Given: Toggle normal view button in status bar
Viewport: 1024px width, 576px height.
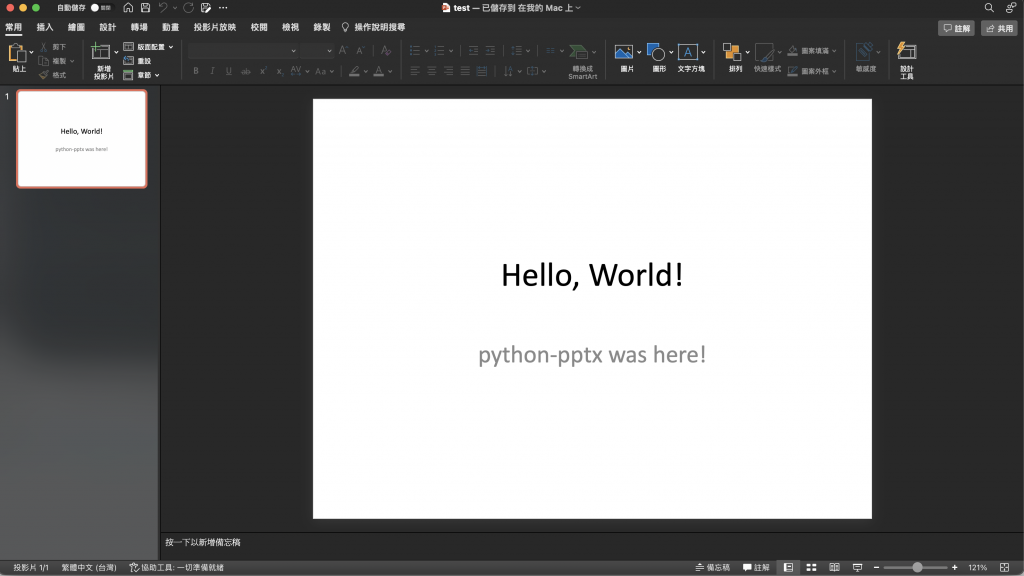Looking at the screenshot, I should click(x=788, y=567).
